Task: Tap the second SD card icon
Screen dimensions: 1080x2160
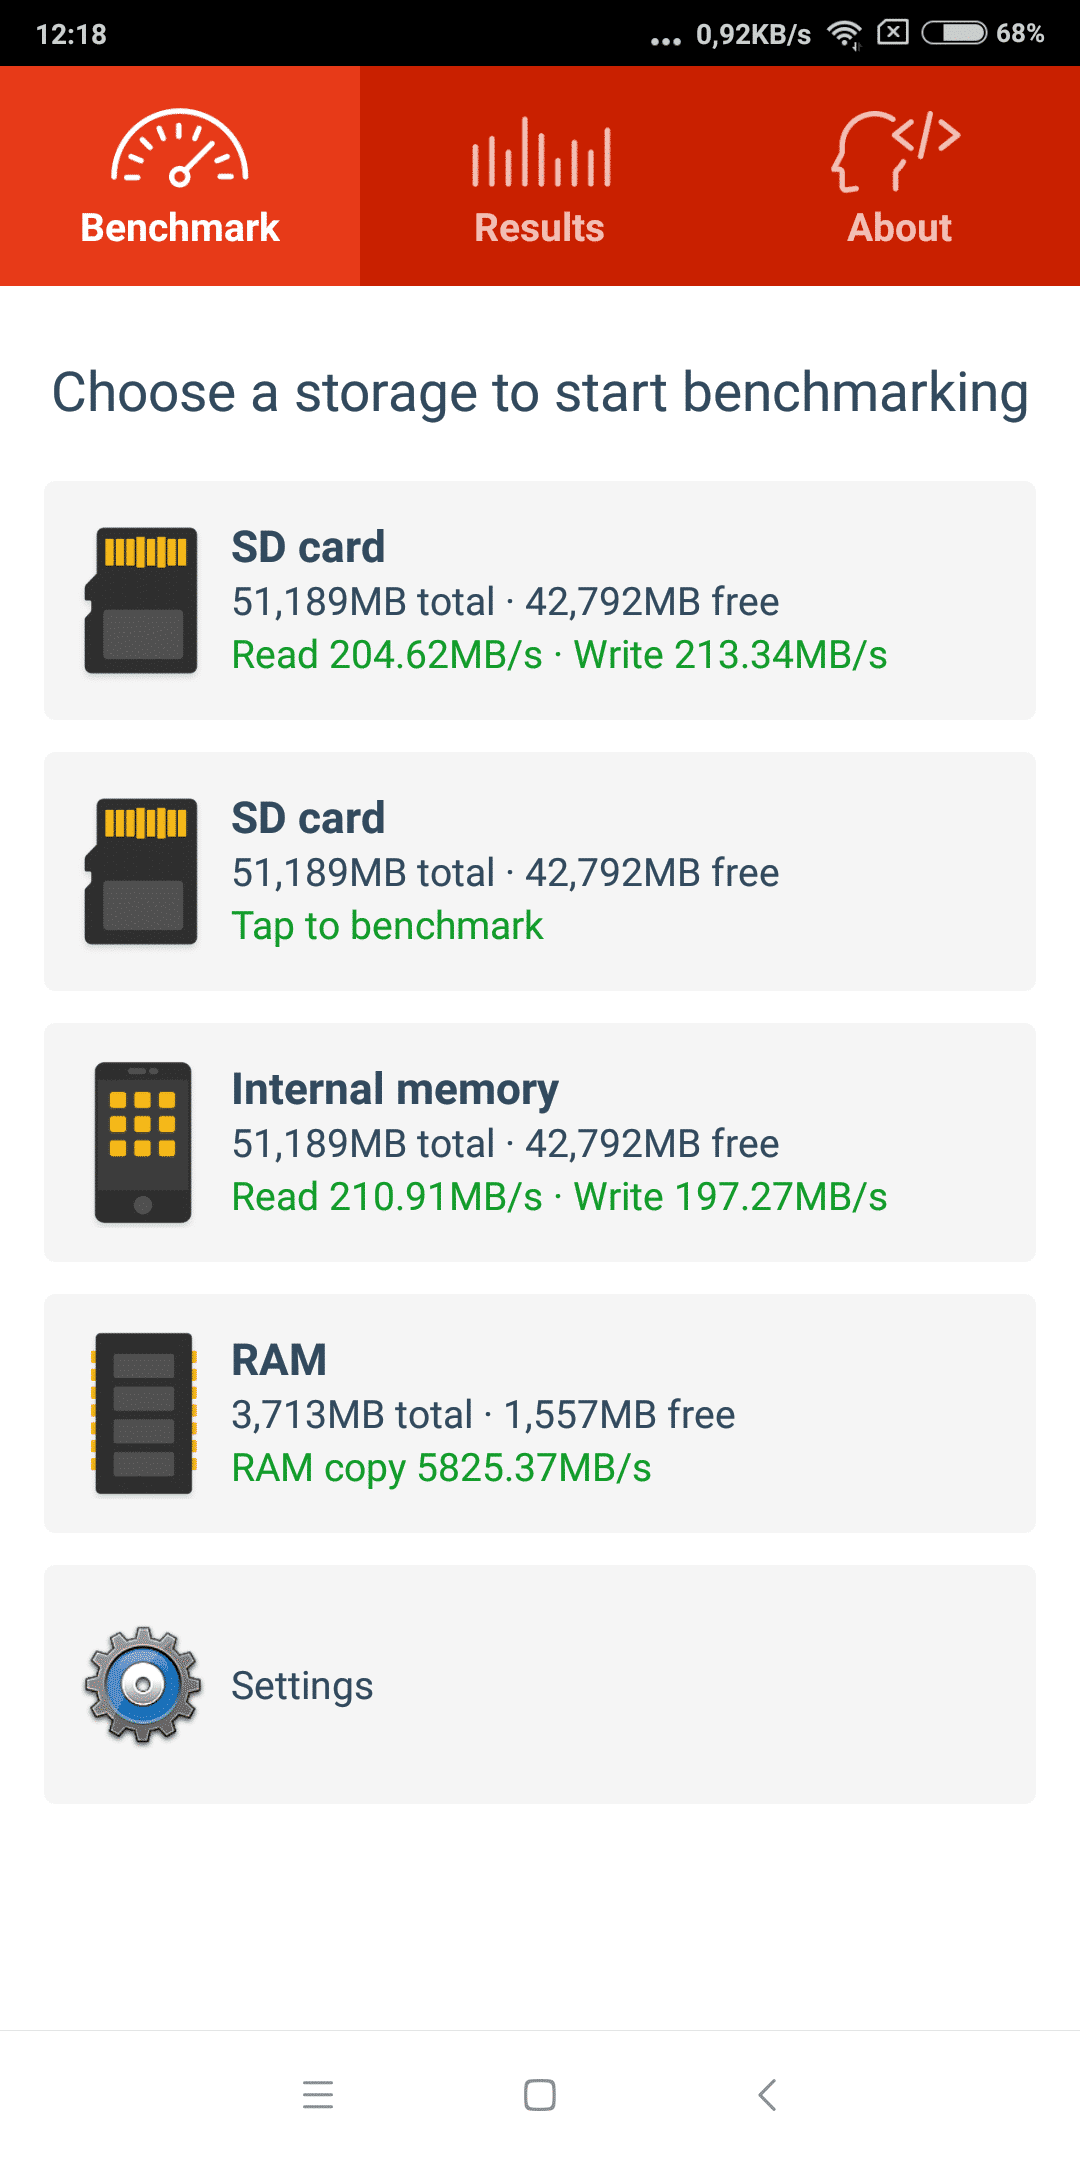Action: [141, 871]
